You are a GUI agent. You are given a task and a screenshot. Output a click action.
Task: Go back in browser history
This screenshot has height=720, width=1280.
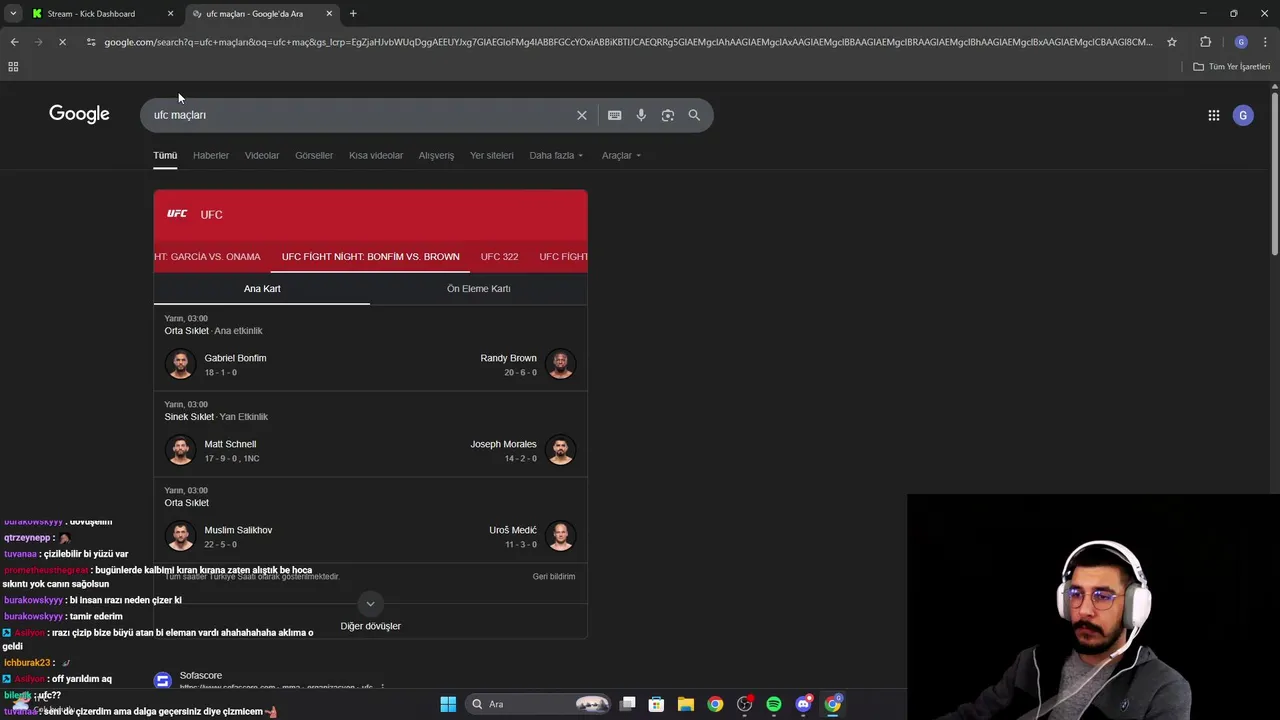tap(14, 42)
